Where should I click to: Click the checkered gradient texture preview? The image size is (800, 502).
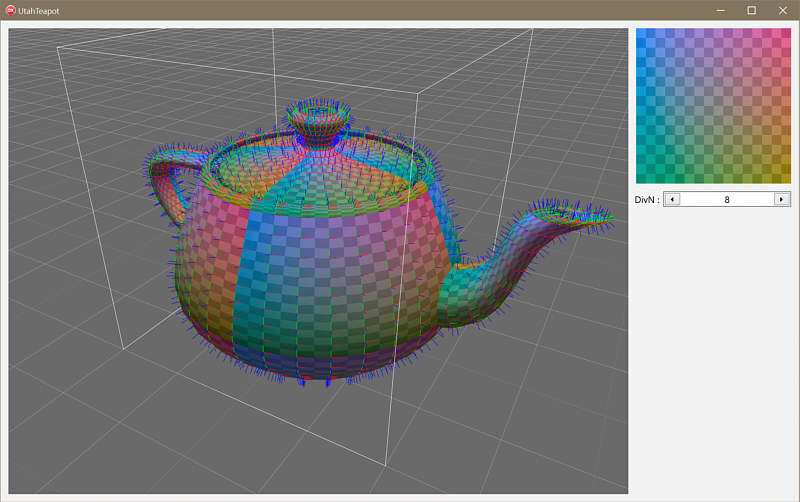[x=713, y=106]
